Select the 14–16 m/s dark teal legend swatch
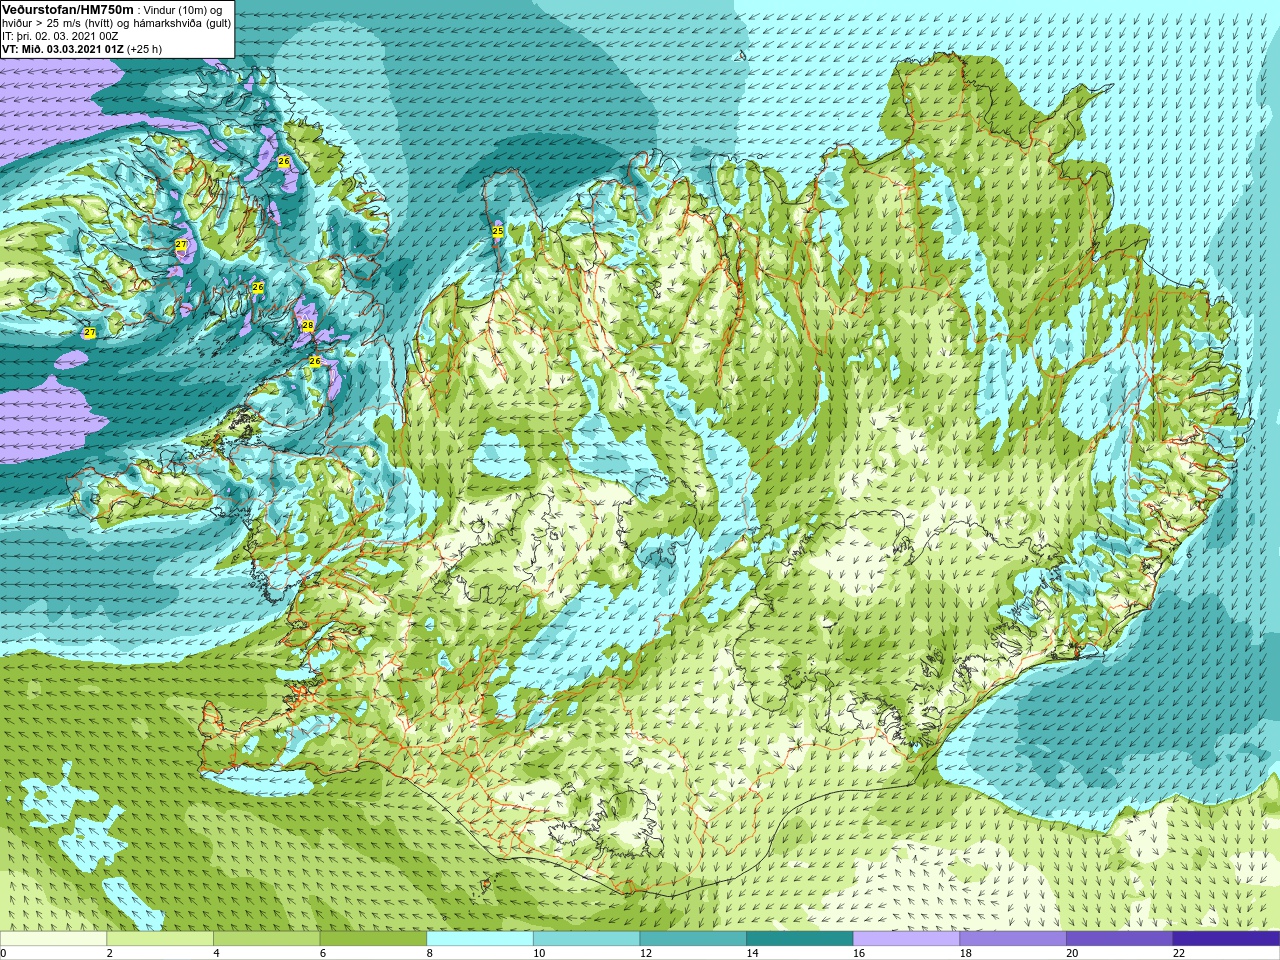Screen dimensions: 1280x960 (x=800, y=939)
